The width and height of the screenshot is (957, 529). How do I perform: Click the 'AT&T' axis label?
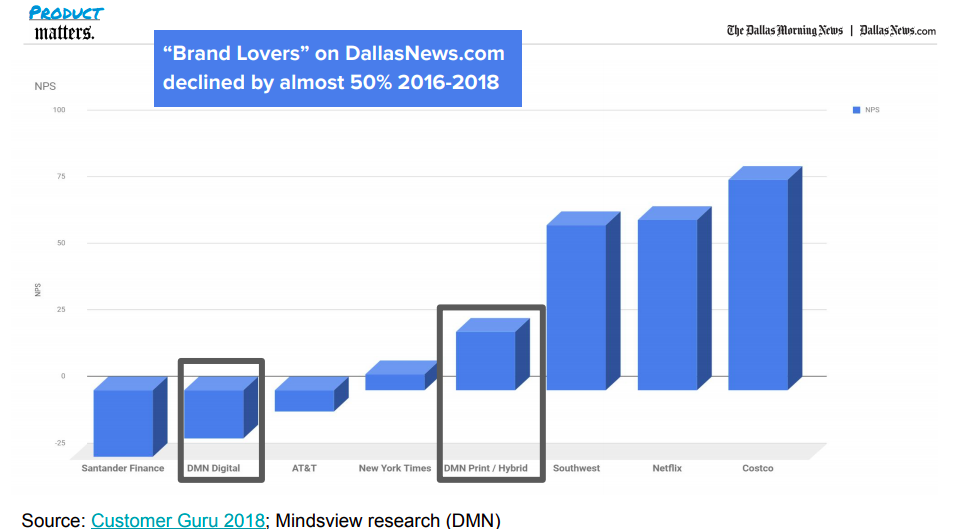click(x=304, y=468)
